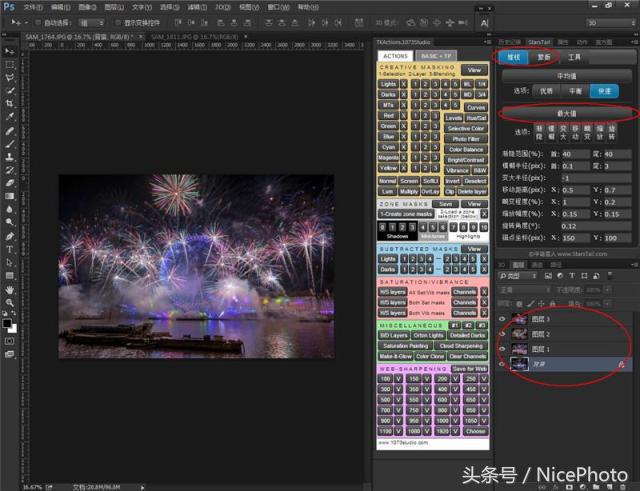Click the Orton Lights button
Viewport: 640px width, 491px height.
[x=428, y=335]
